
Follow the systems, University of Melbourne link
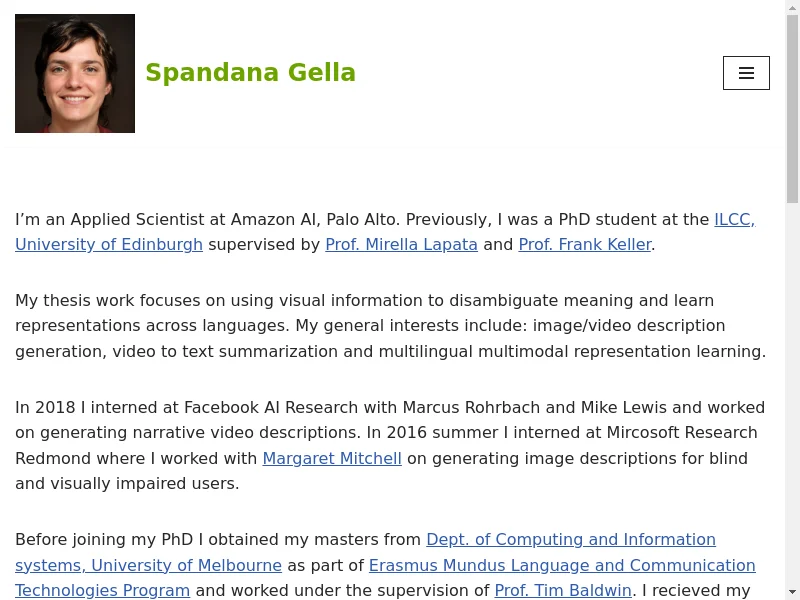coord(148,565)
